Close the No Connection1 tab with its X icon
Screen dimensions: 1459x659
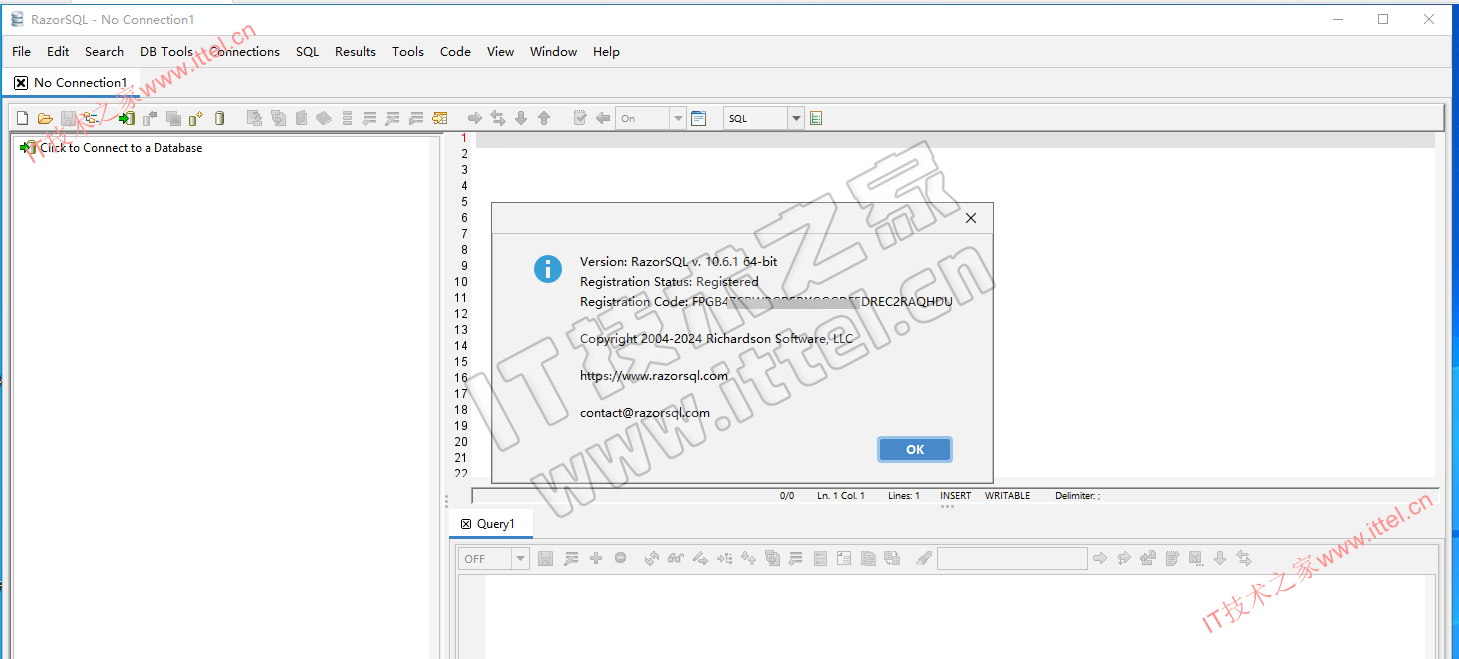click(x=21, y=83)
